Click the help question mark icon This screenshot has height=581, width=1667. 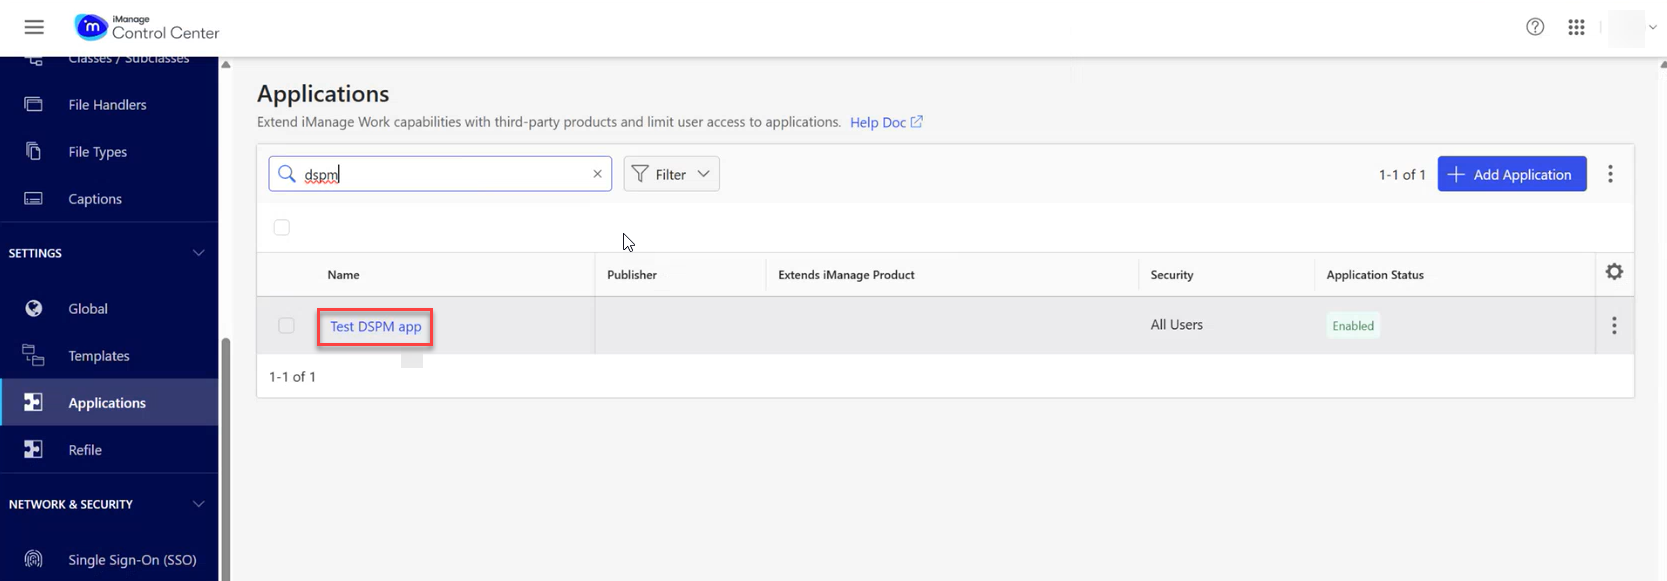click(1535, 27)
